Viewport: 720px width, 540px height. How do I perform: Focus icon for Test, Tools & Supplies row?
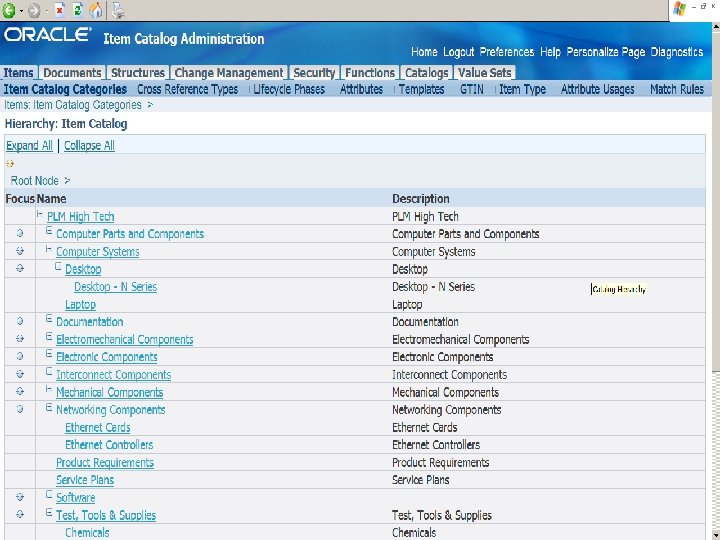[20, 514]
